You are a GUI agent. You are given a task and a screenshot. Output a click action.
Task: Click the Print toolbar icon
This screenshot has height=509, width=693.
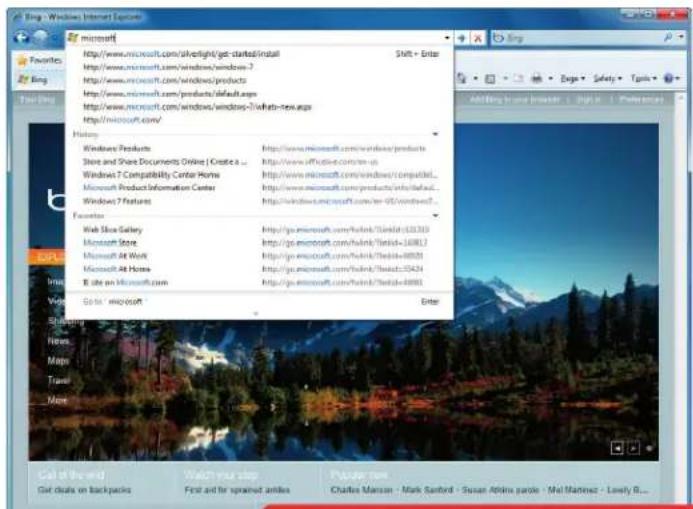tap(537, 79)
